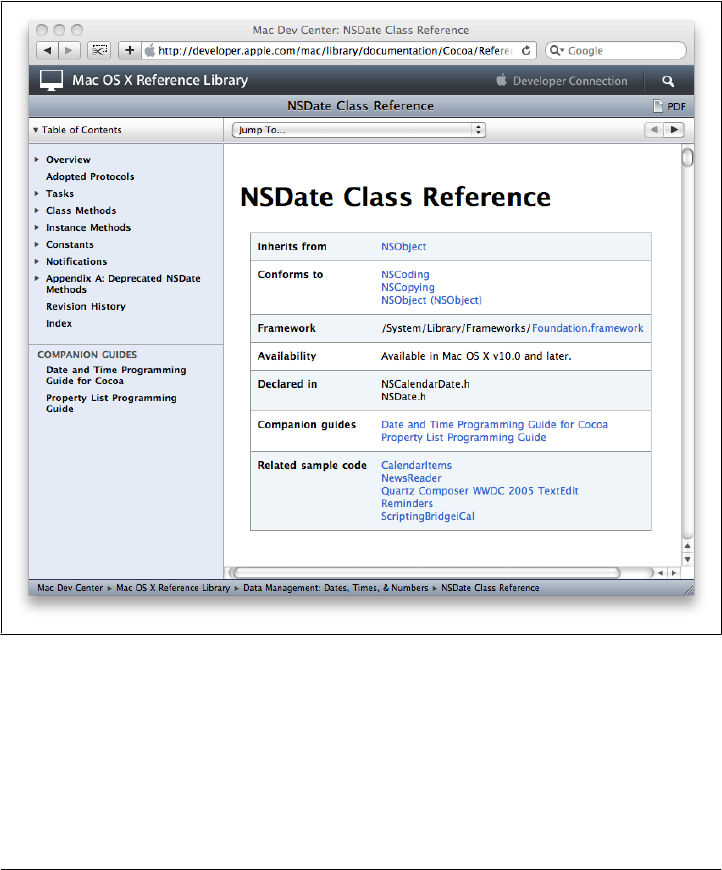Follow the NSCoding link
722x870 pixels.
coord(405,274)
